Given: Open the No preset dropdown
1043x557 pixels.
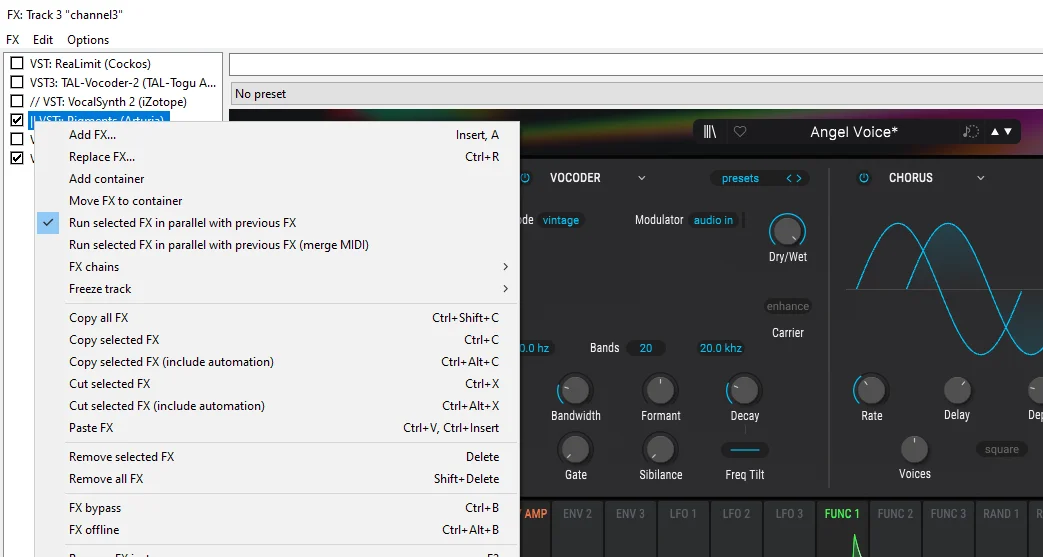Looking at the screenshot, I should coord(636,94).
